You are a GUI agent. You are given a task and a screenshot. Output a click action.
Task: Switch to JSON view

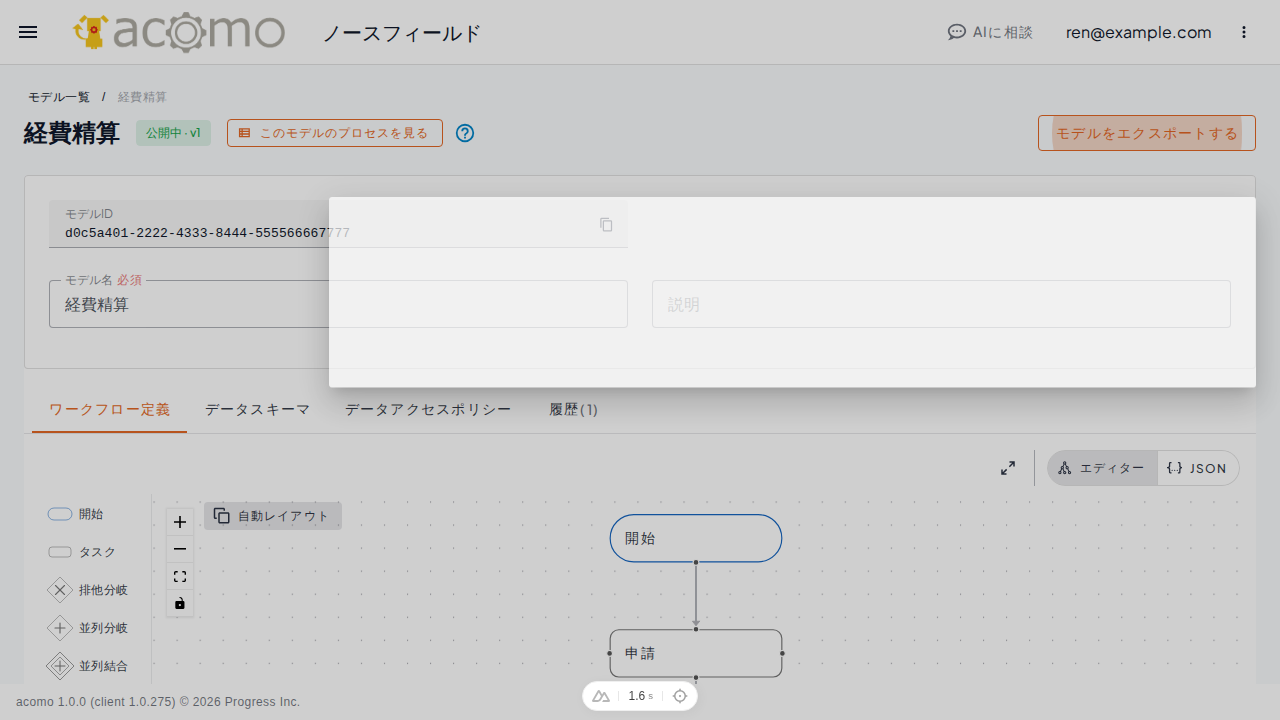(x=1198, y=468)
